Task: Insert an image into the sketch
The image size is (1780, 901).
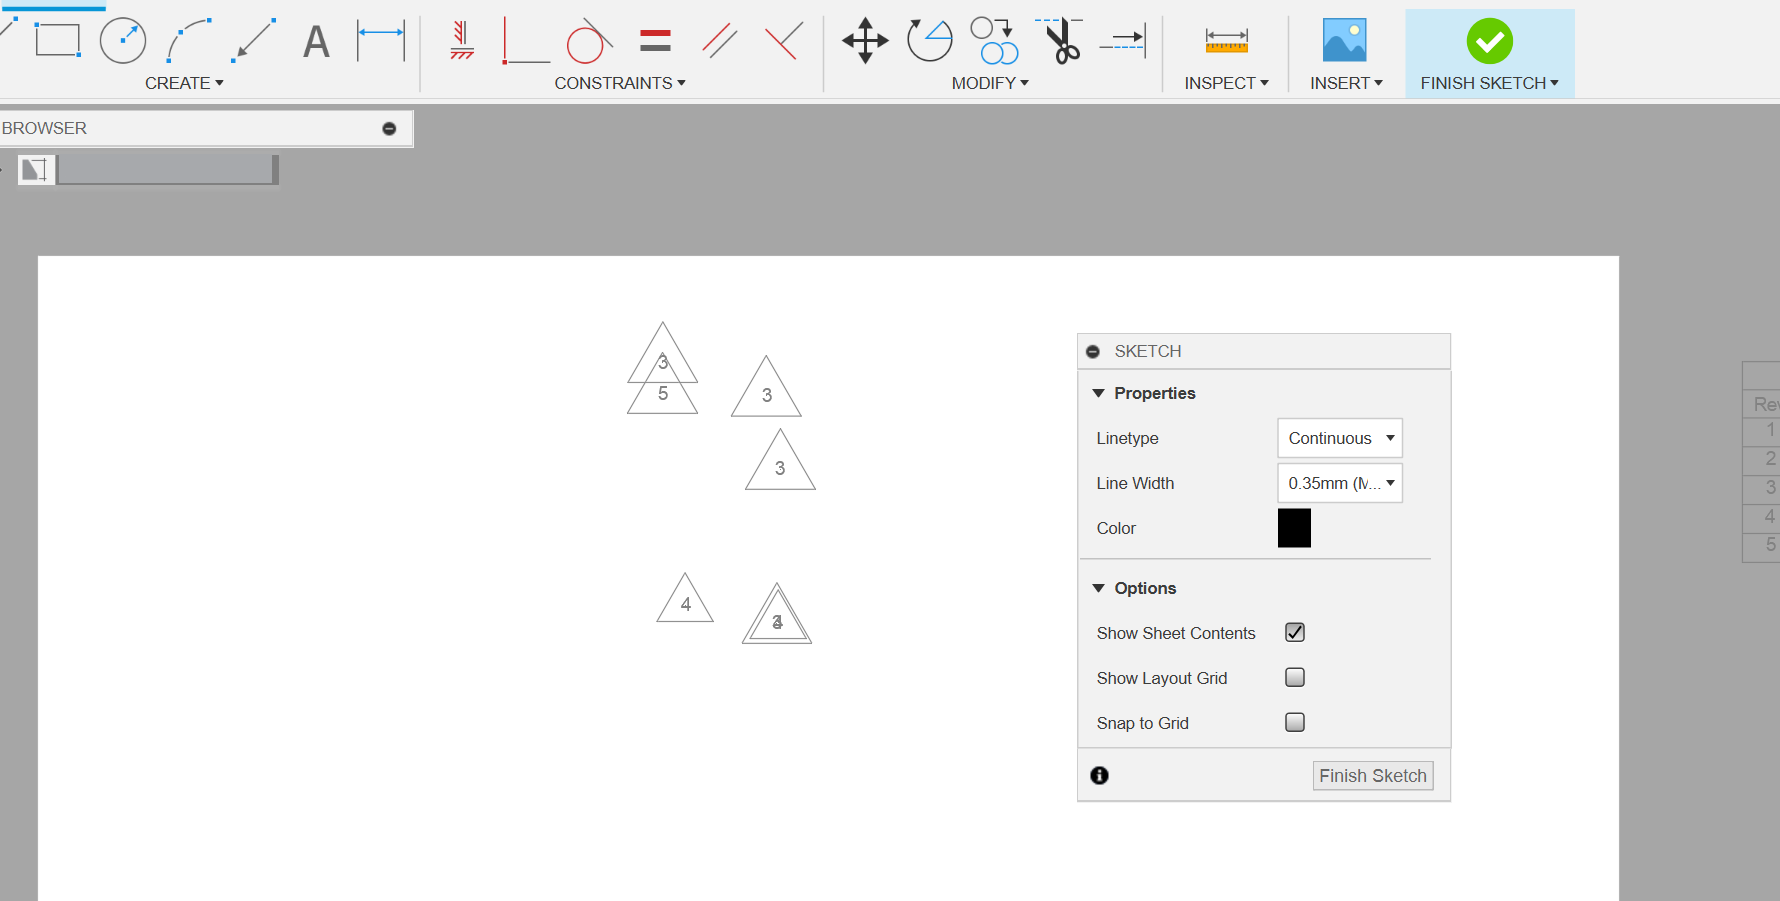Action: click(x=1343, y=40)
